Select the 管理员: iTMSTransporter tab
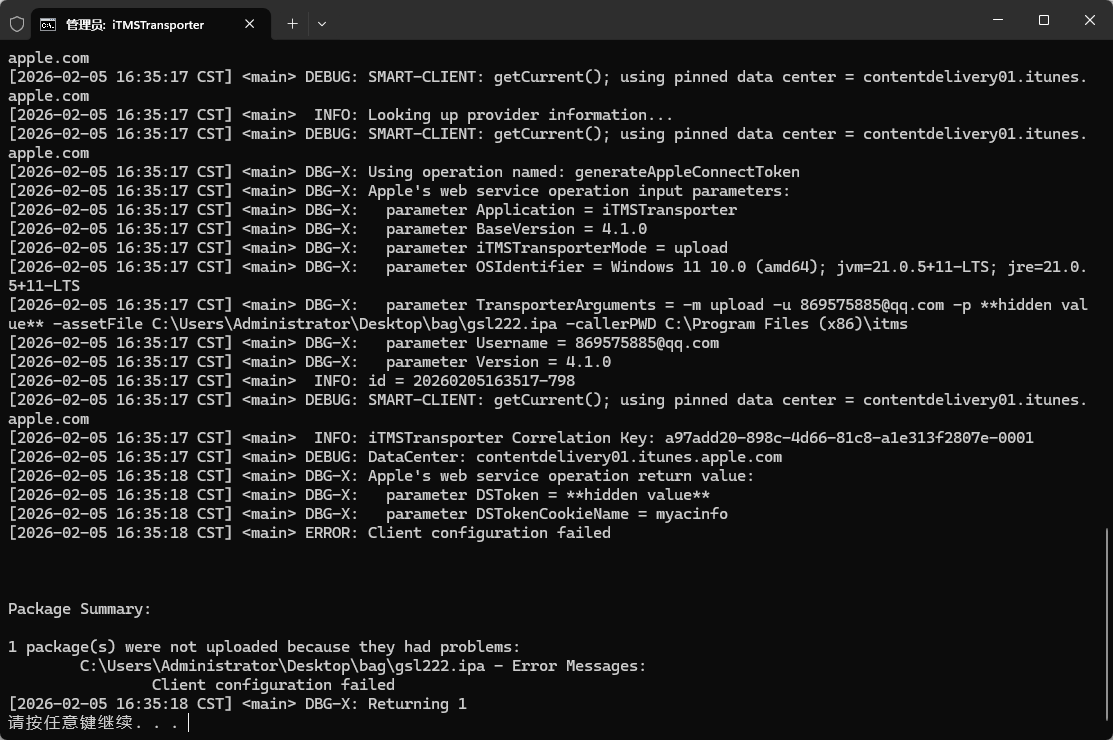Screen dimensions: 1113x740 [x=135, y=24]
